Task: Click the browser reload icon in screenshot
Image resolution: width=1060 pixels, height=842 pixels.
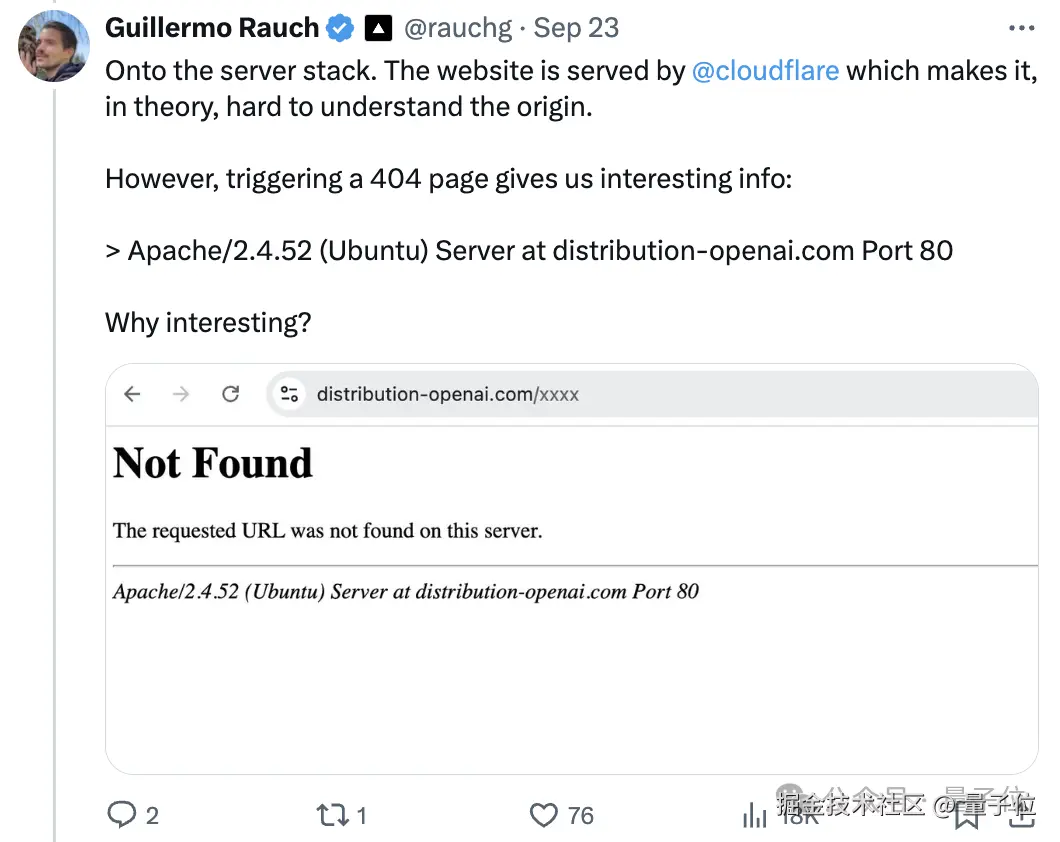Action: tap(231, 394)
